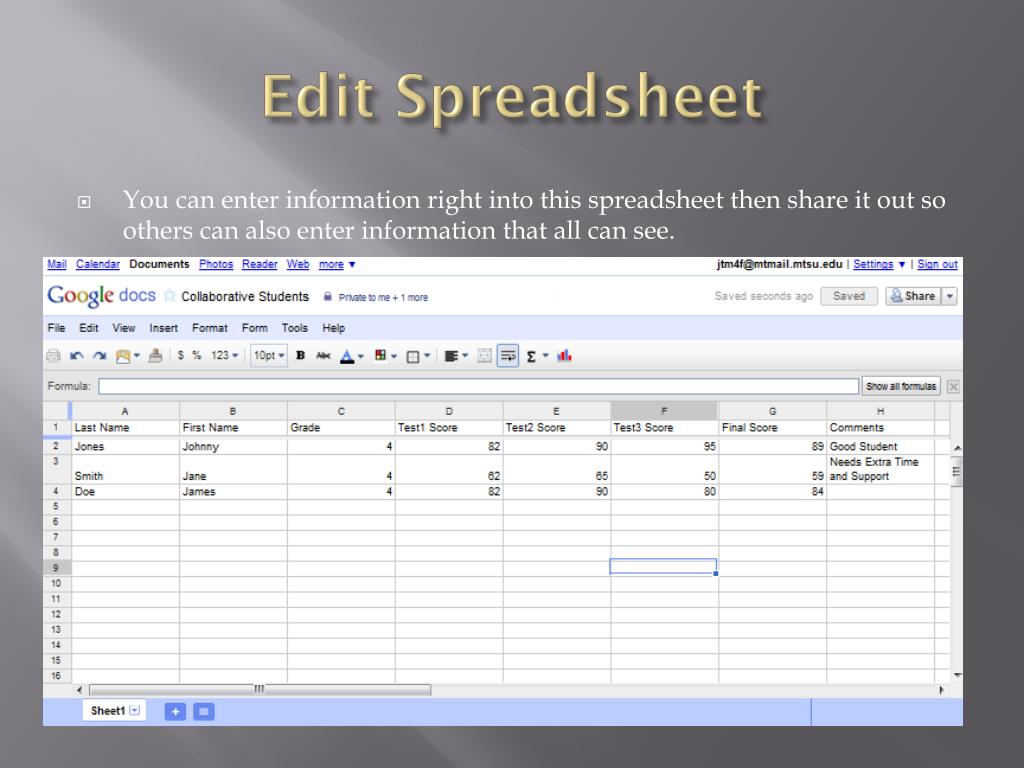Close the formula bar with X
The height and width of the screenshot is (768, 1024).
953,387
